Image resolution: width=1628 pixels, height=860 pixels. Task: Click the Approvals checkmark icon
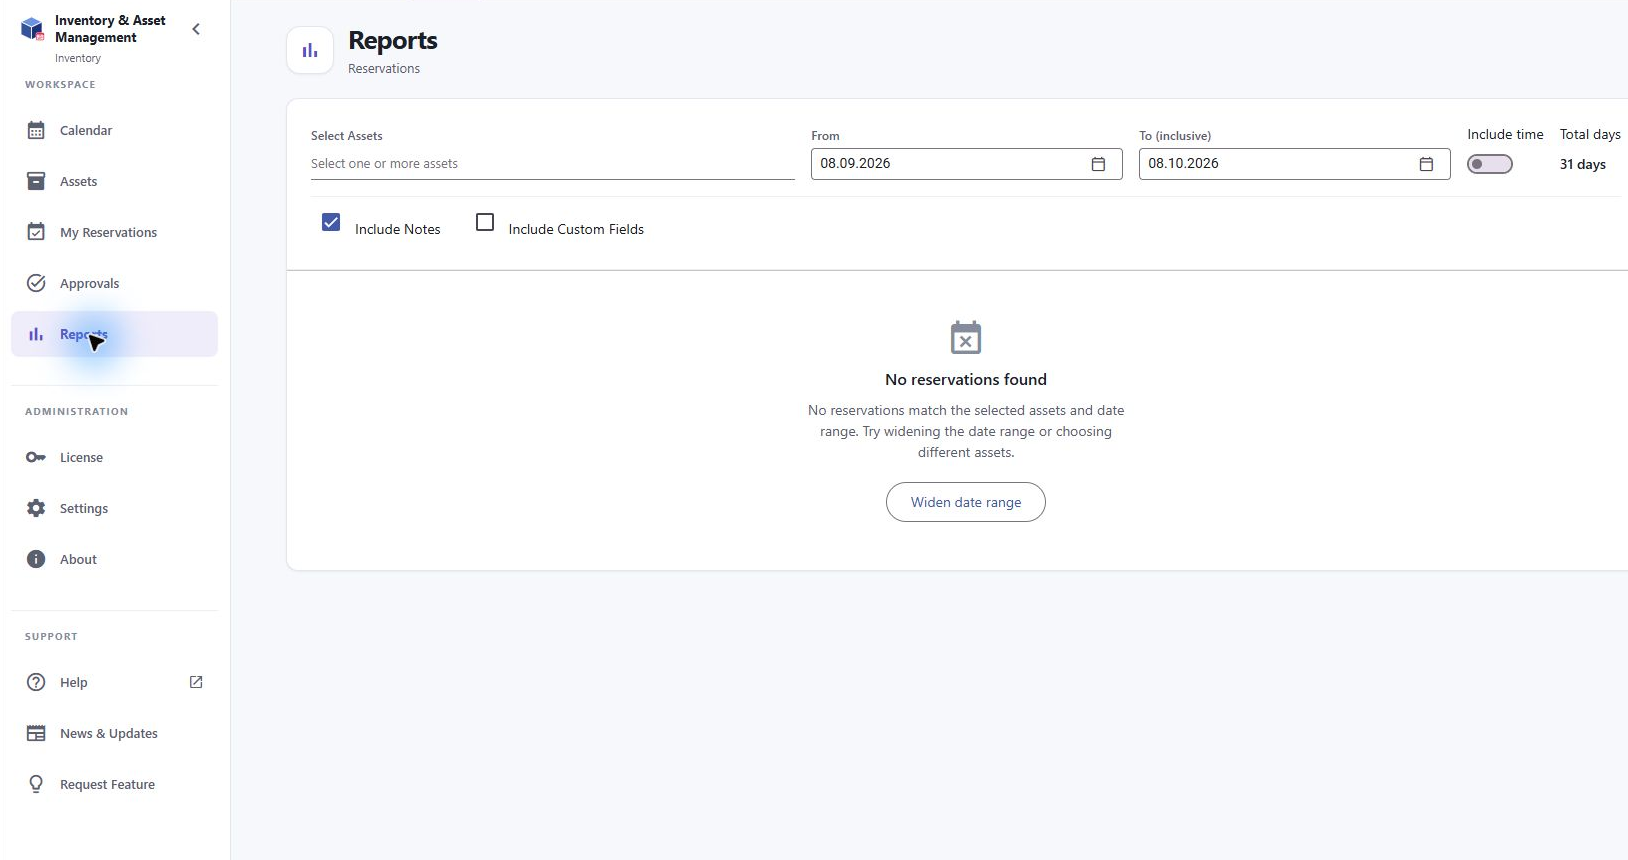(36, 283)
